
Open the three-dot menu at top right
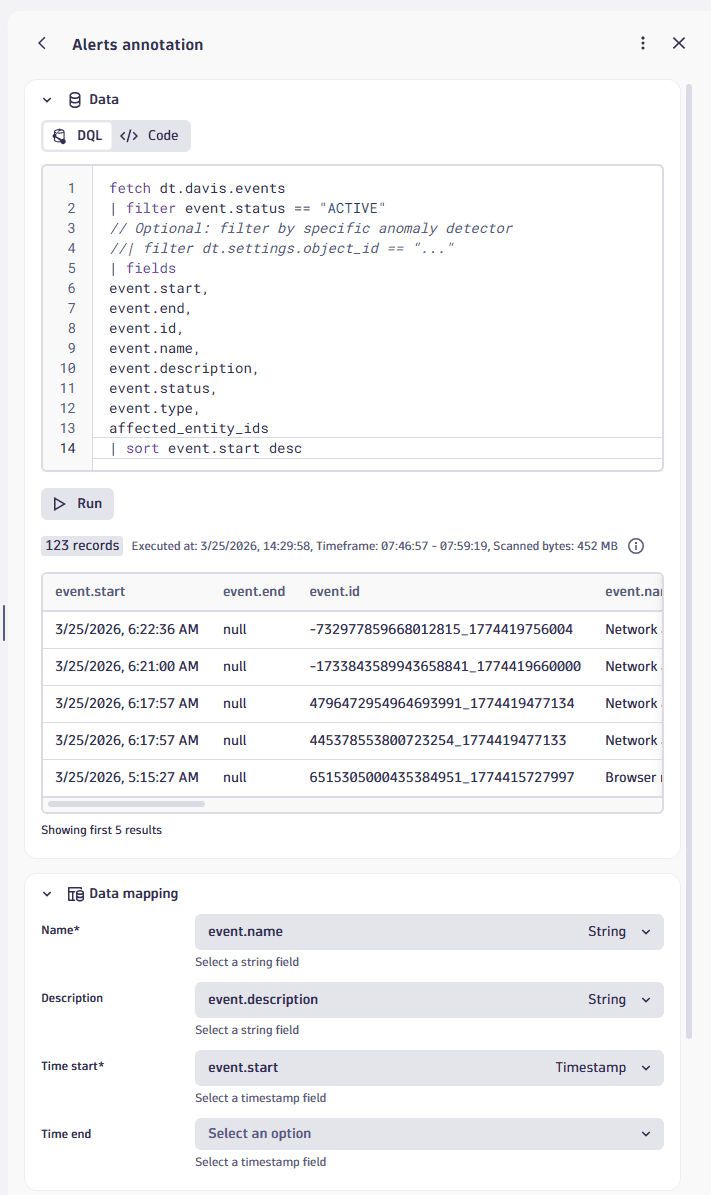click(x=643, y=43)
